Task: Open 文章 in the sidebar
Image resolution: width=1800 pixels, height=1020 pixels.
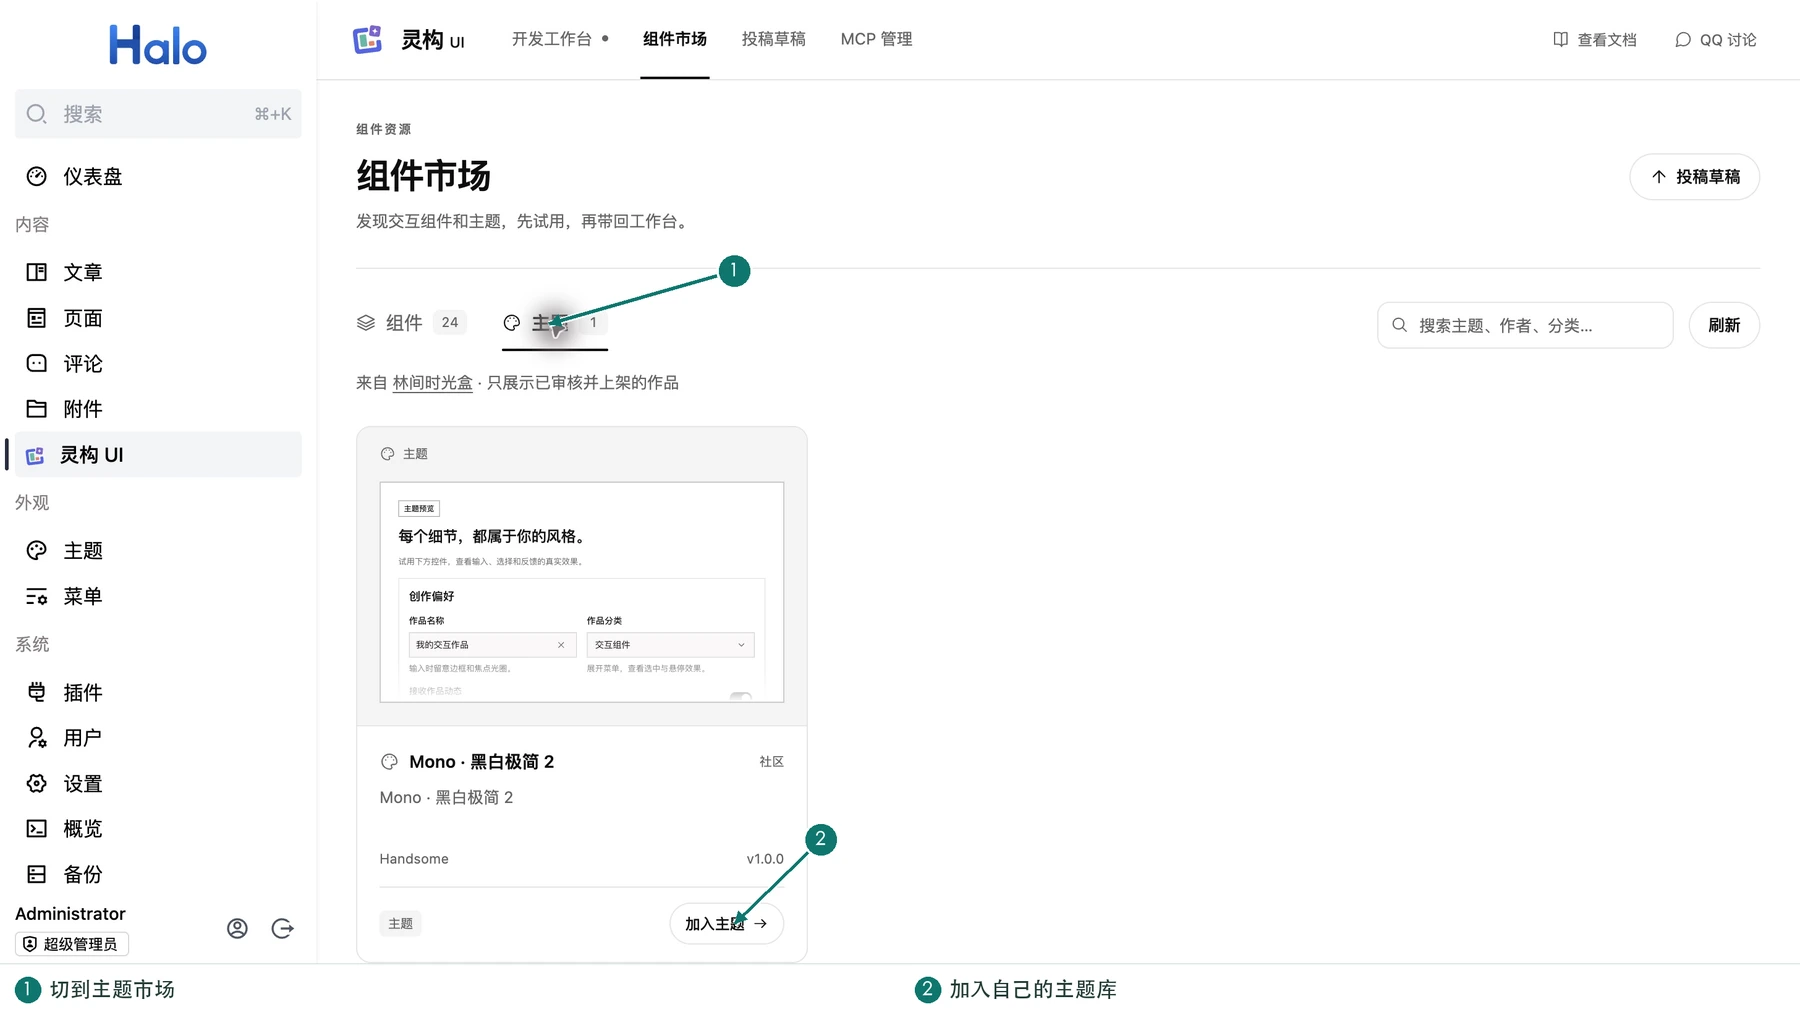Action: 158,273
